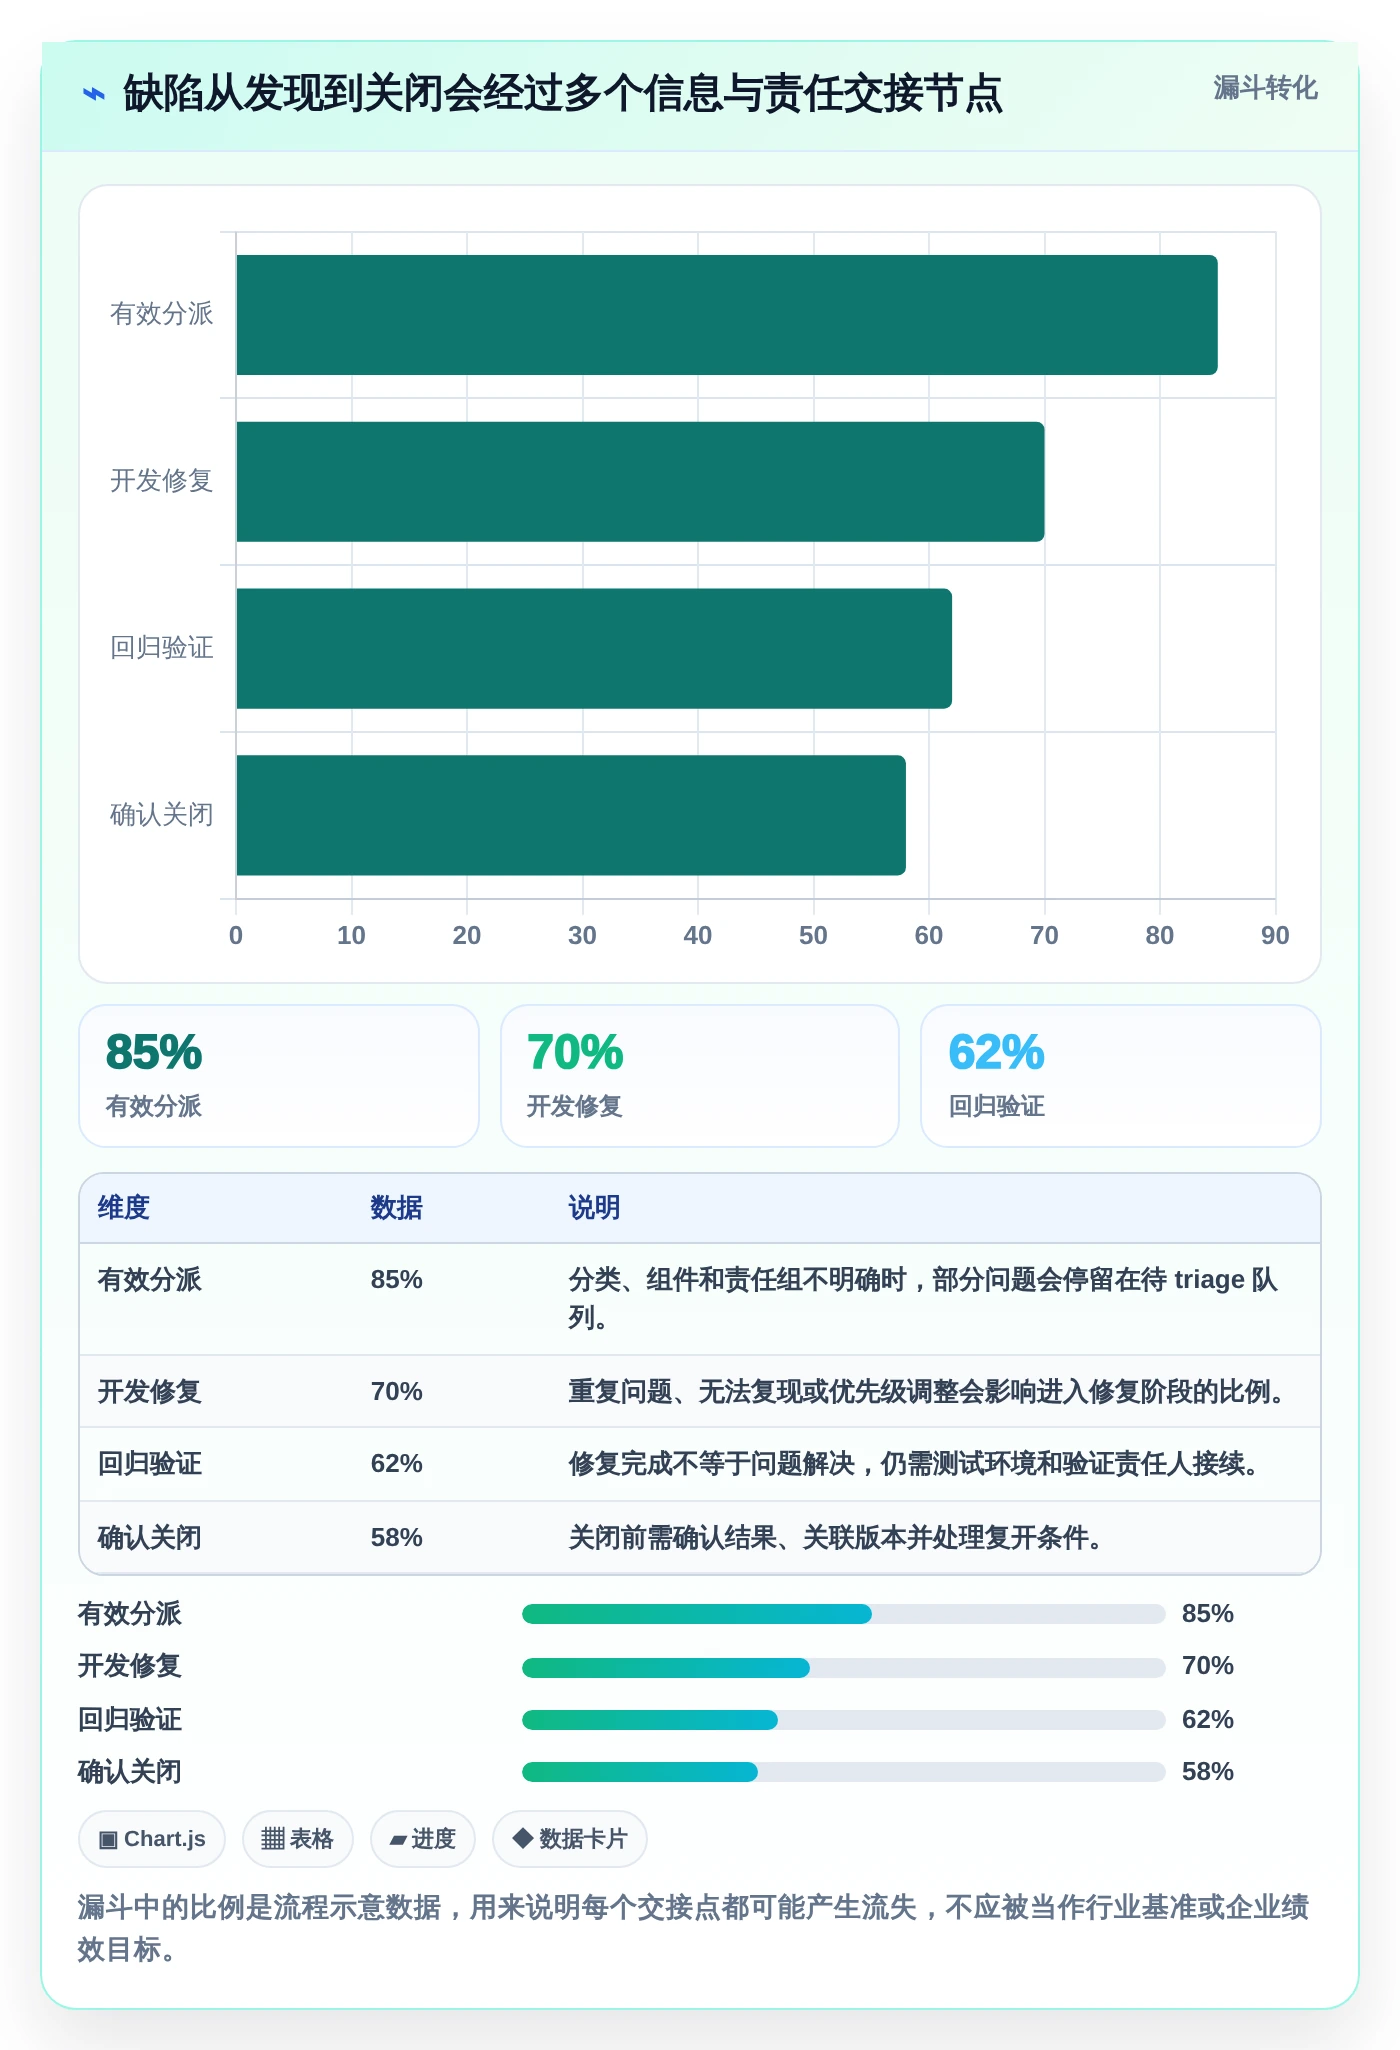Image resolution: width=1400 pixels, height=2050 pixels.
Task: Select the 85% 有效分派 stat card
Action: (x=279, y=1075)
